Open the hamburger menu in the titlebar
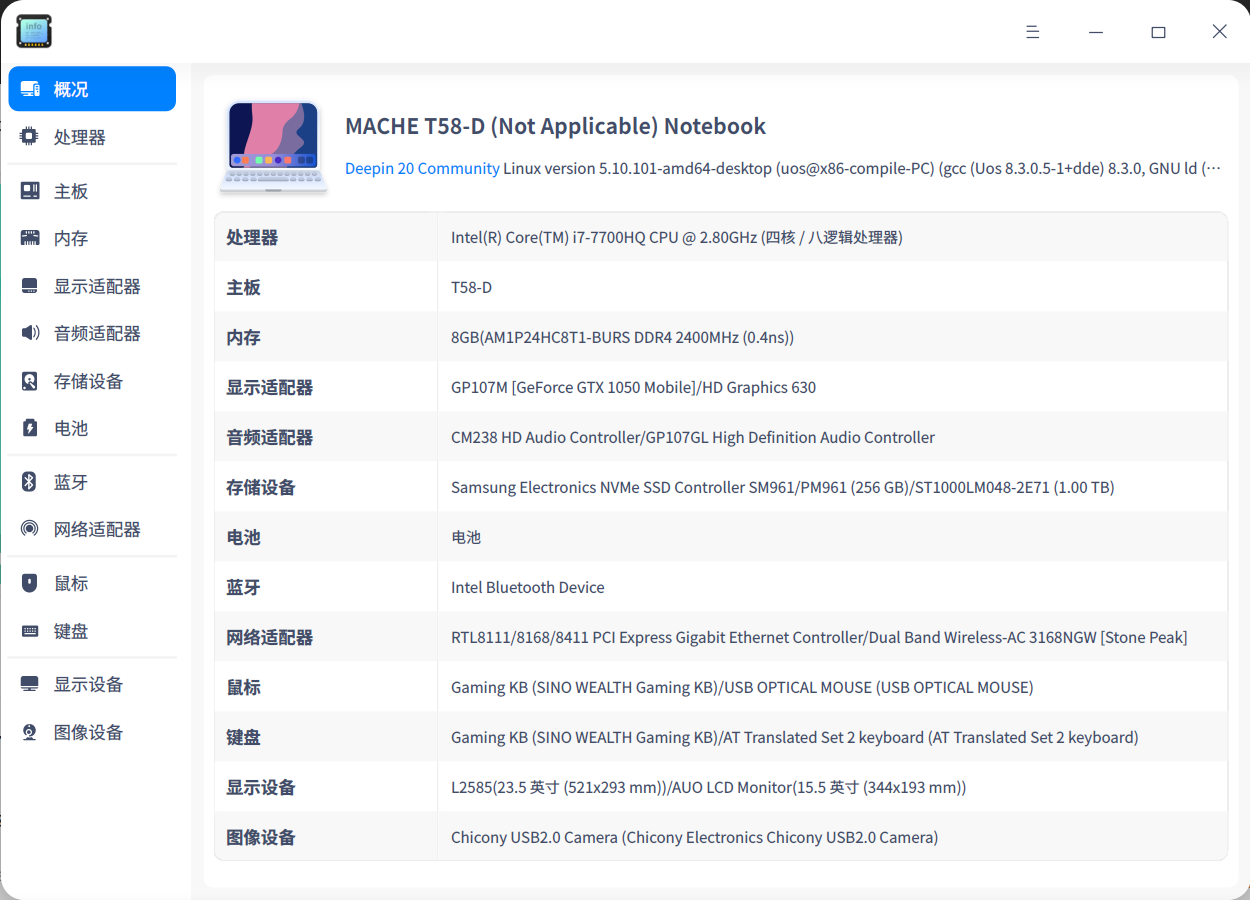This screenshot has width=1250, height=900. (1032, 31)
